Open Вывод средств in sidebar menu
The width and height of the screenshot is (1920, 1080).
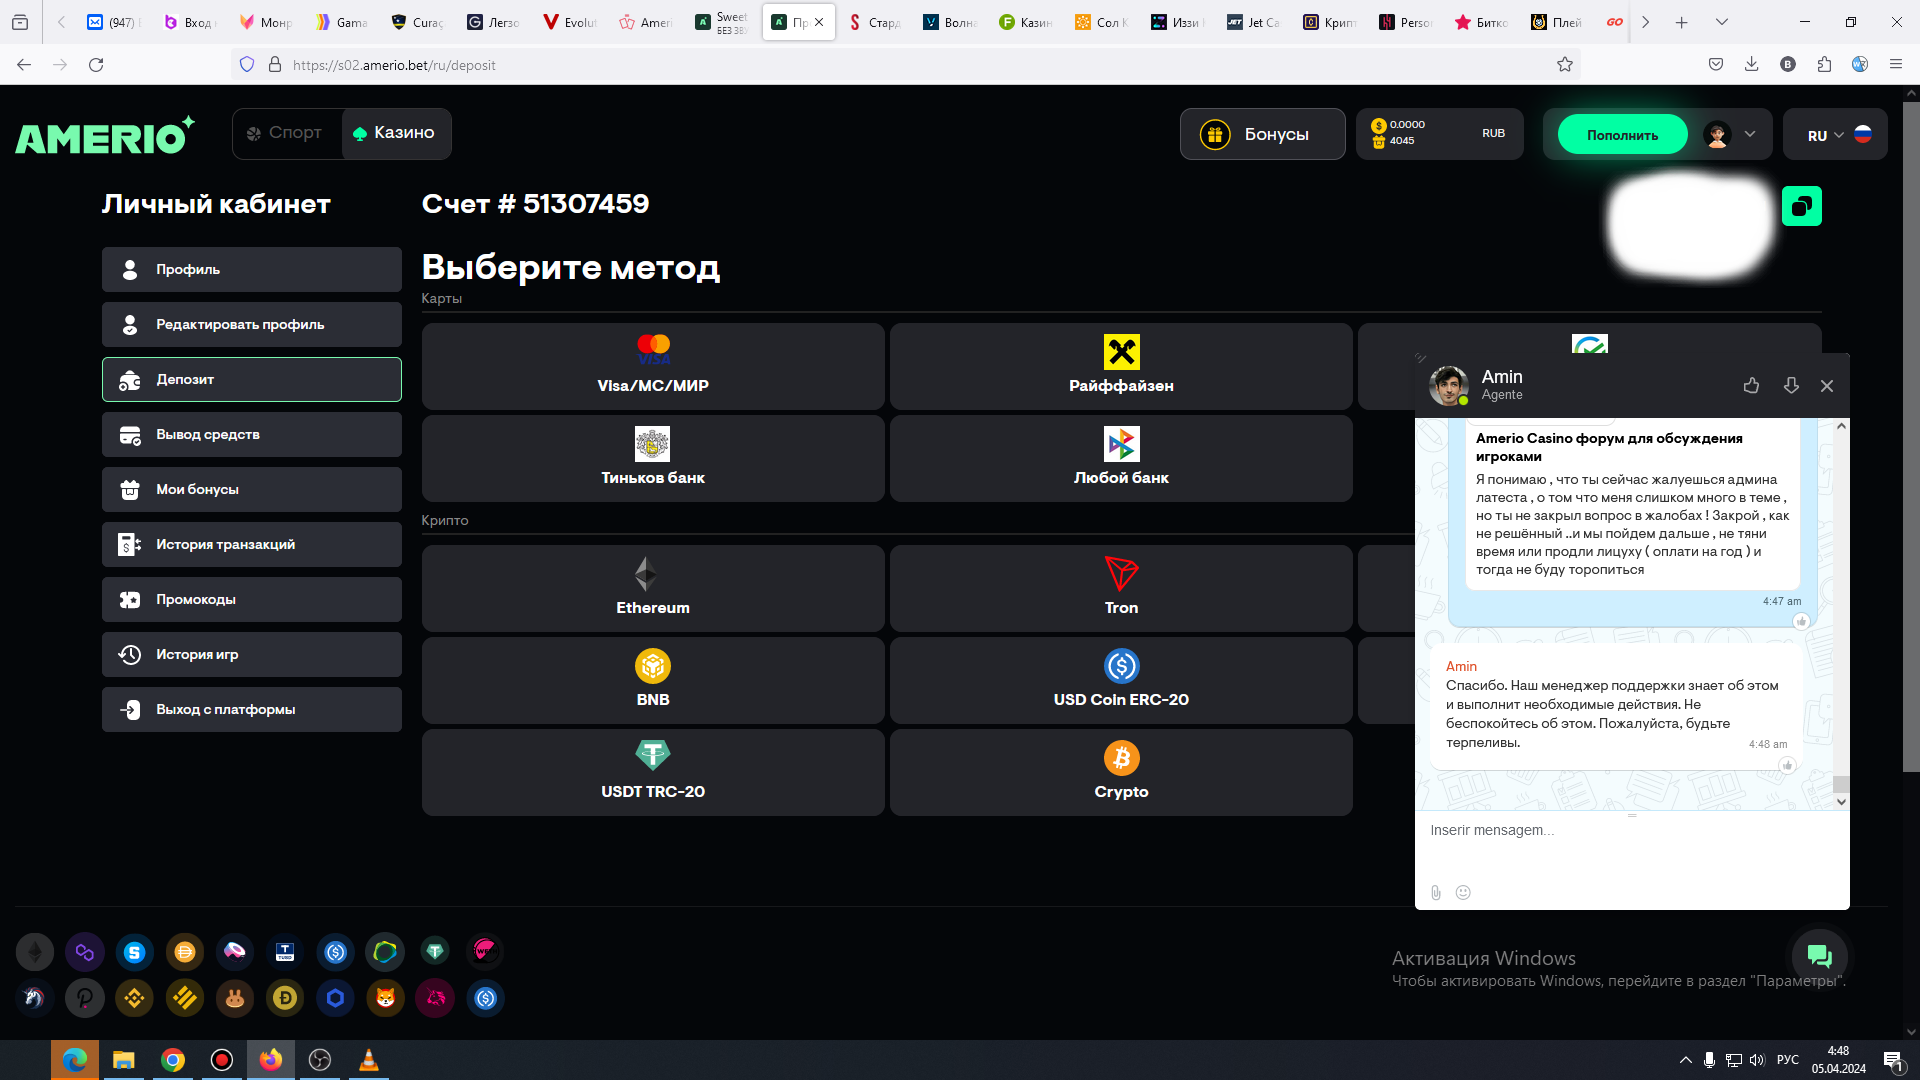pos(251,435)
